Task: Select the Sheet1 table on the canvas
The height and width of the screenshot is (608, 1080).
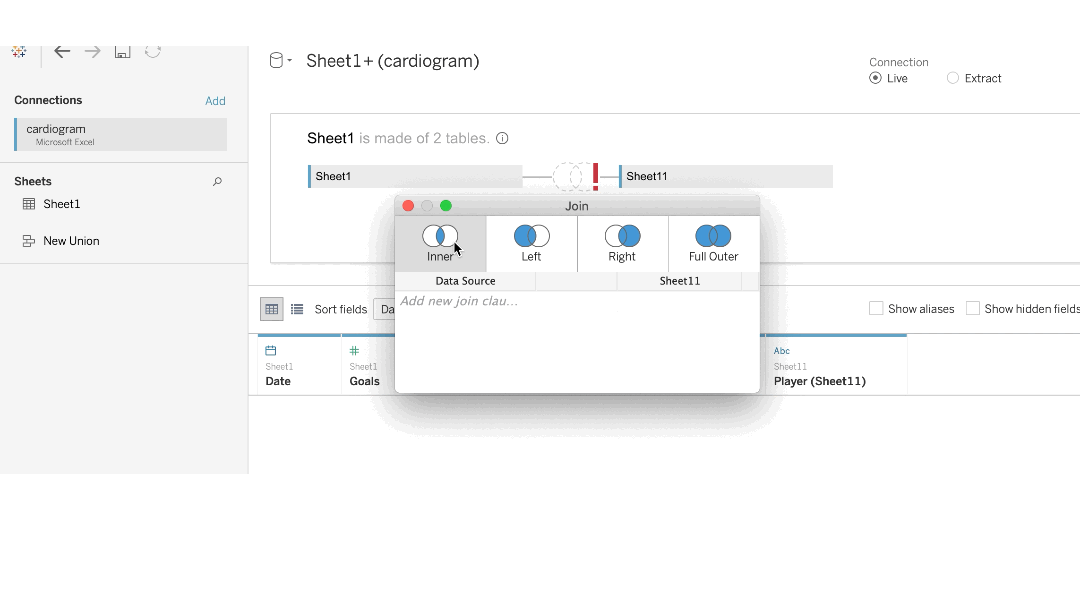Action: pos(415,176)
